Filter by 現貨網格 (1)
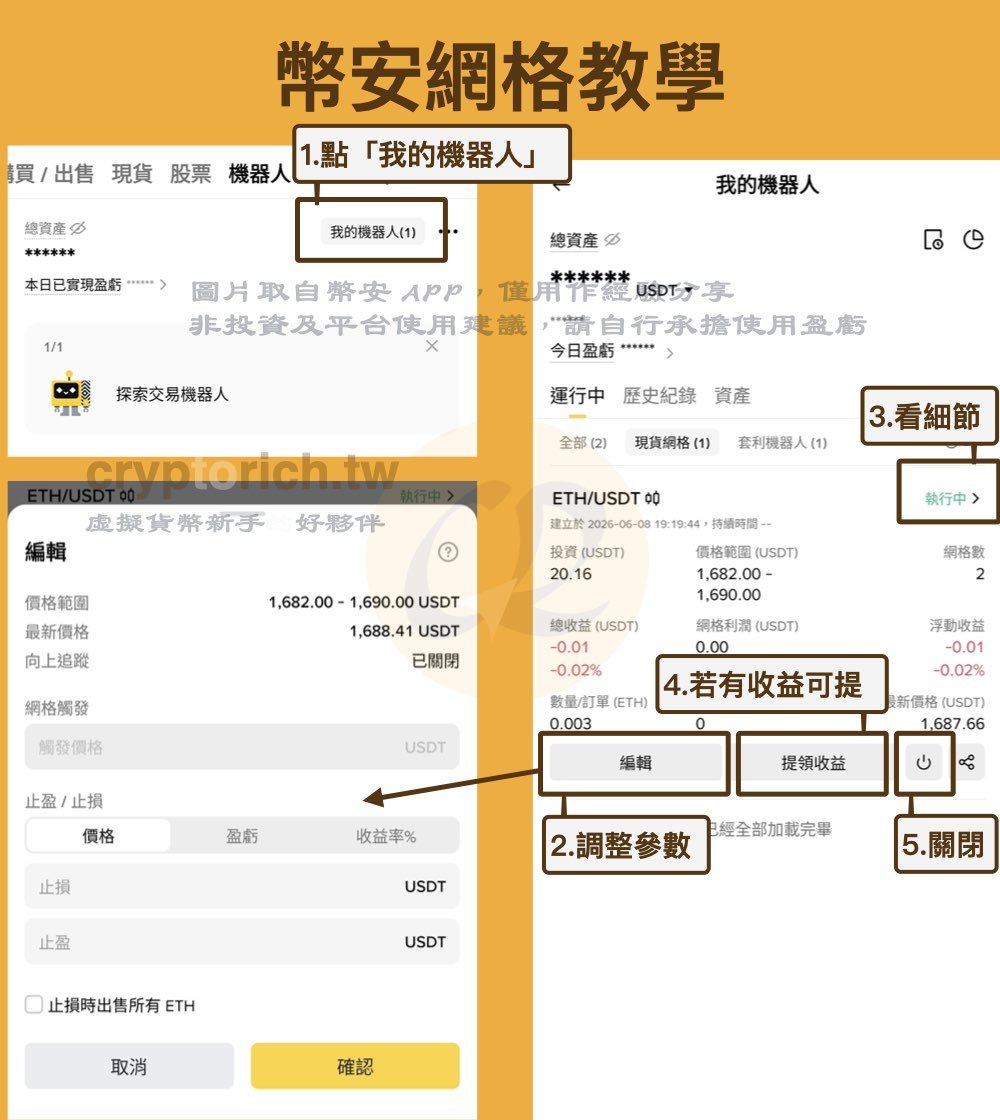1000x1120 pixels. [x=672, y=443]
